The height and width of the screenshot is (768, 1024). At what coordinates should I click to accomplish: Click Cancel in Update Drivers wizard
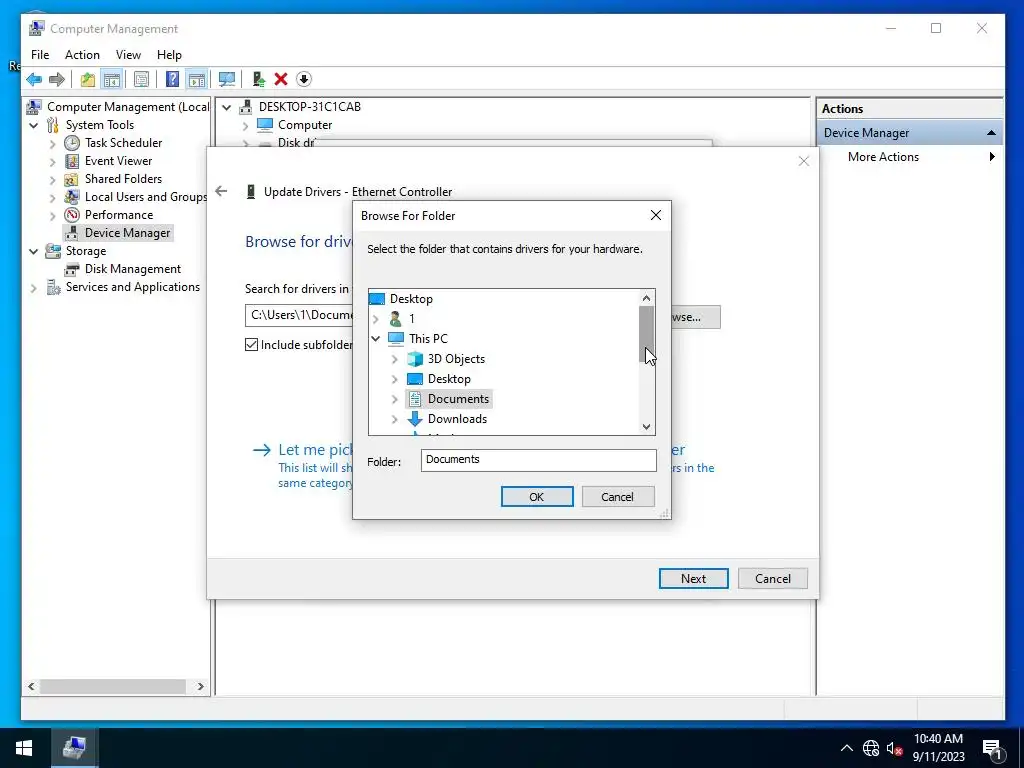coord(773,579)
